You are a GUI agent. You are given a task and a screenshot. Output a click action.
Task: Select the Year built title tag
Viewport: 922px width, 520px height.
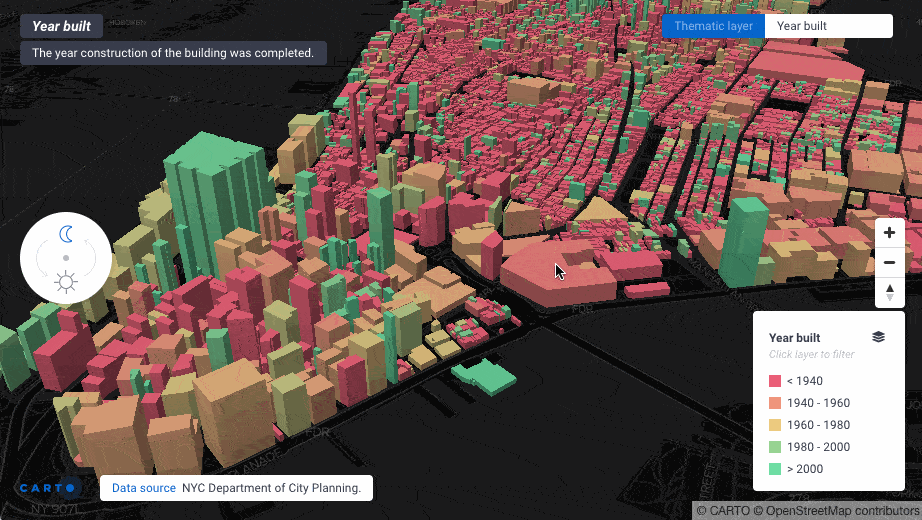pos(61,27)
